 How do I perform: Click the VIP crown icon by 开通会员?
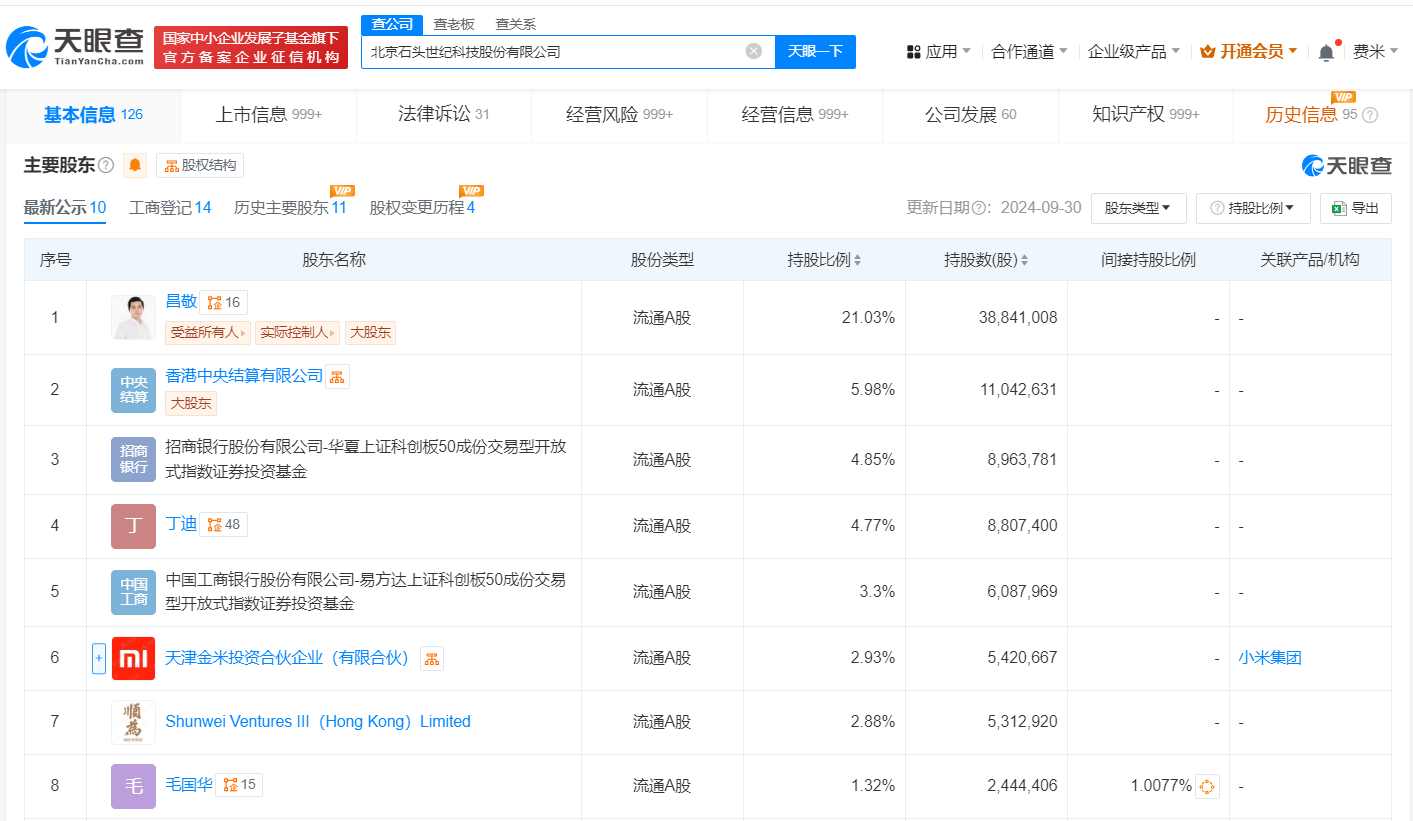click(x=1207, y=52)
